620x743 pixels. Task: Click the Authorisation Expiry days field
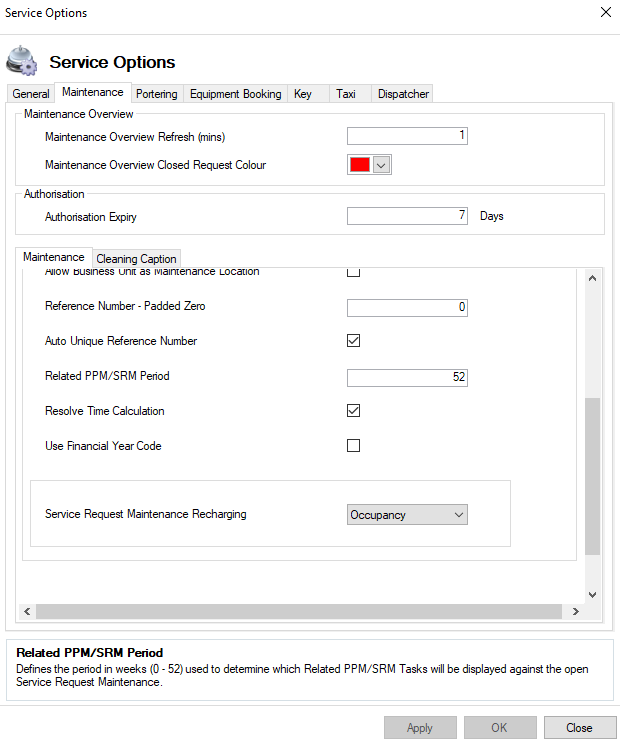coord(407,216)
